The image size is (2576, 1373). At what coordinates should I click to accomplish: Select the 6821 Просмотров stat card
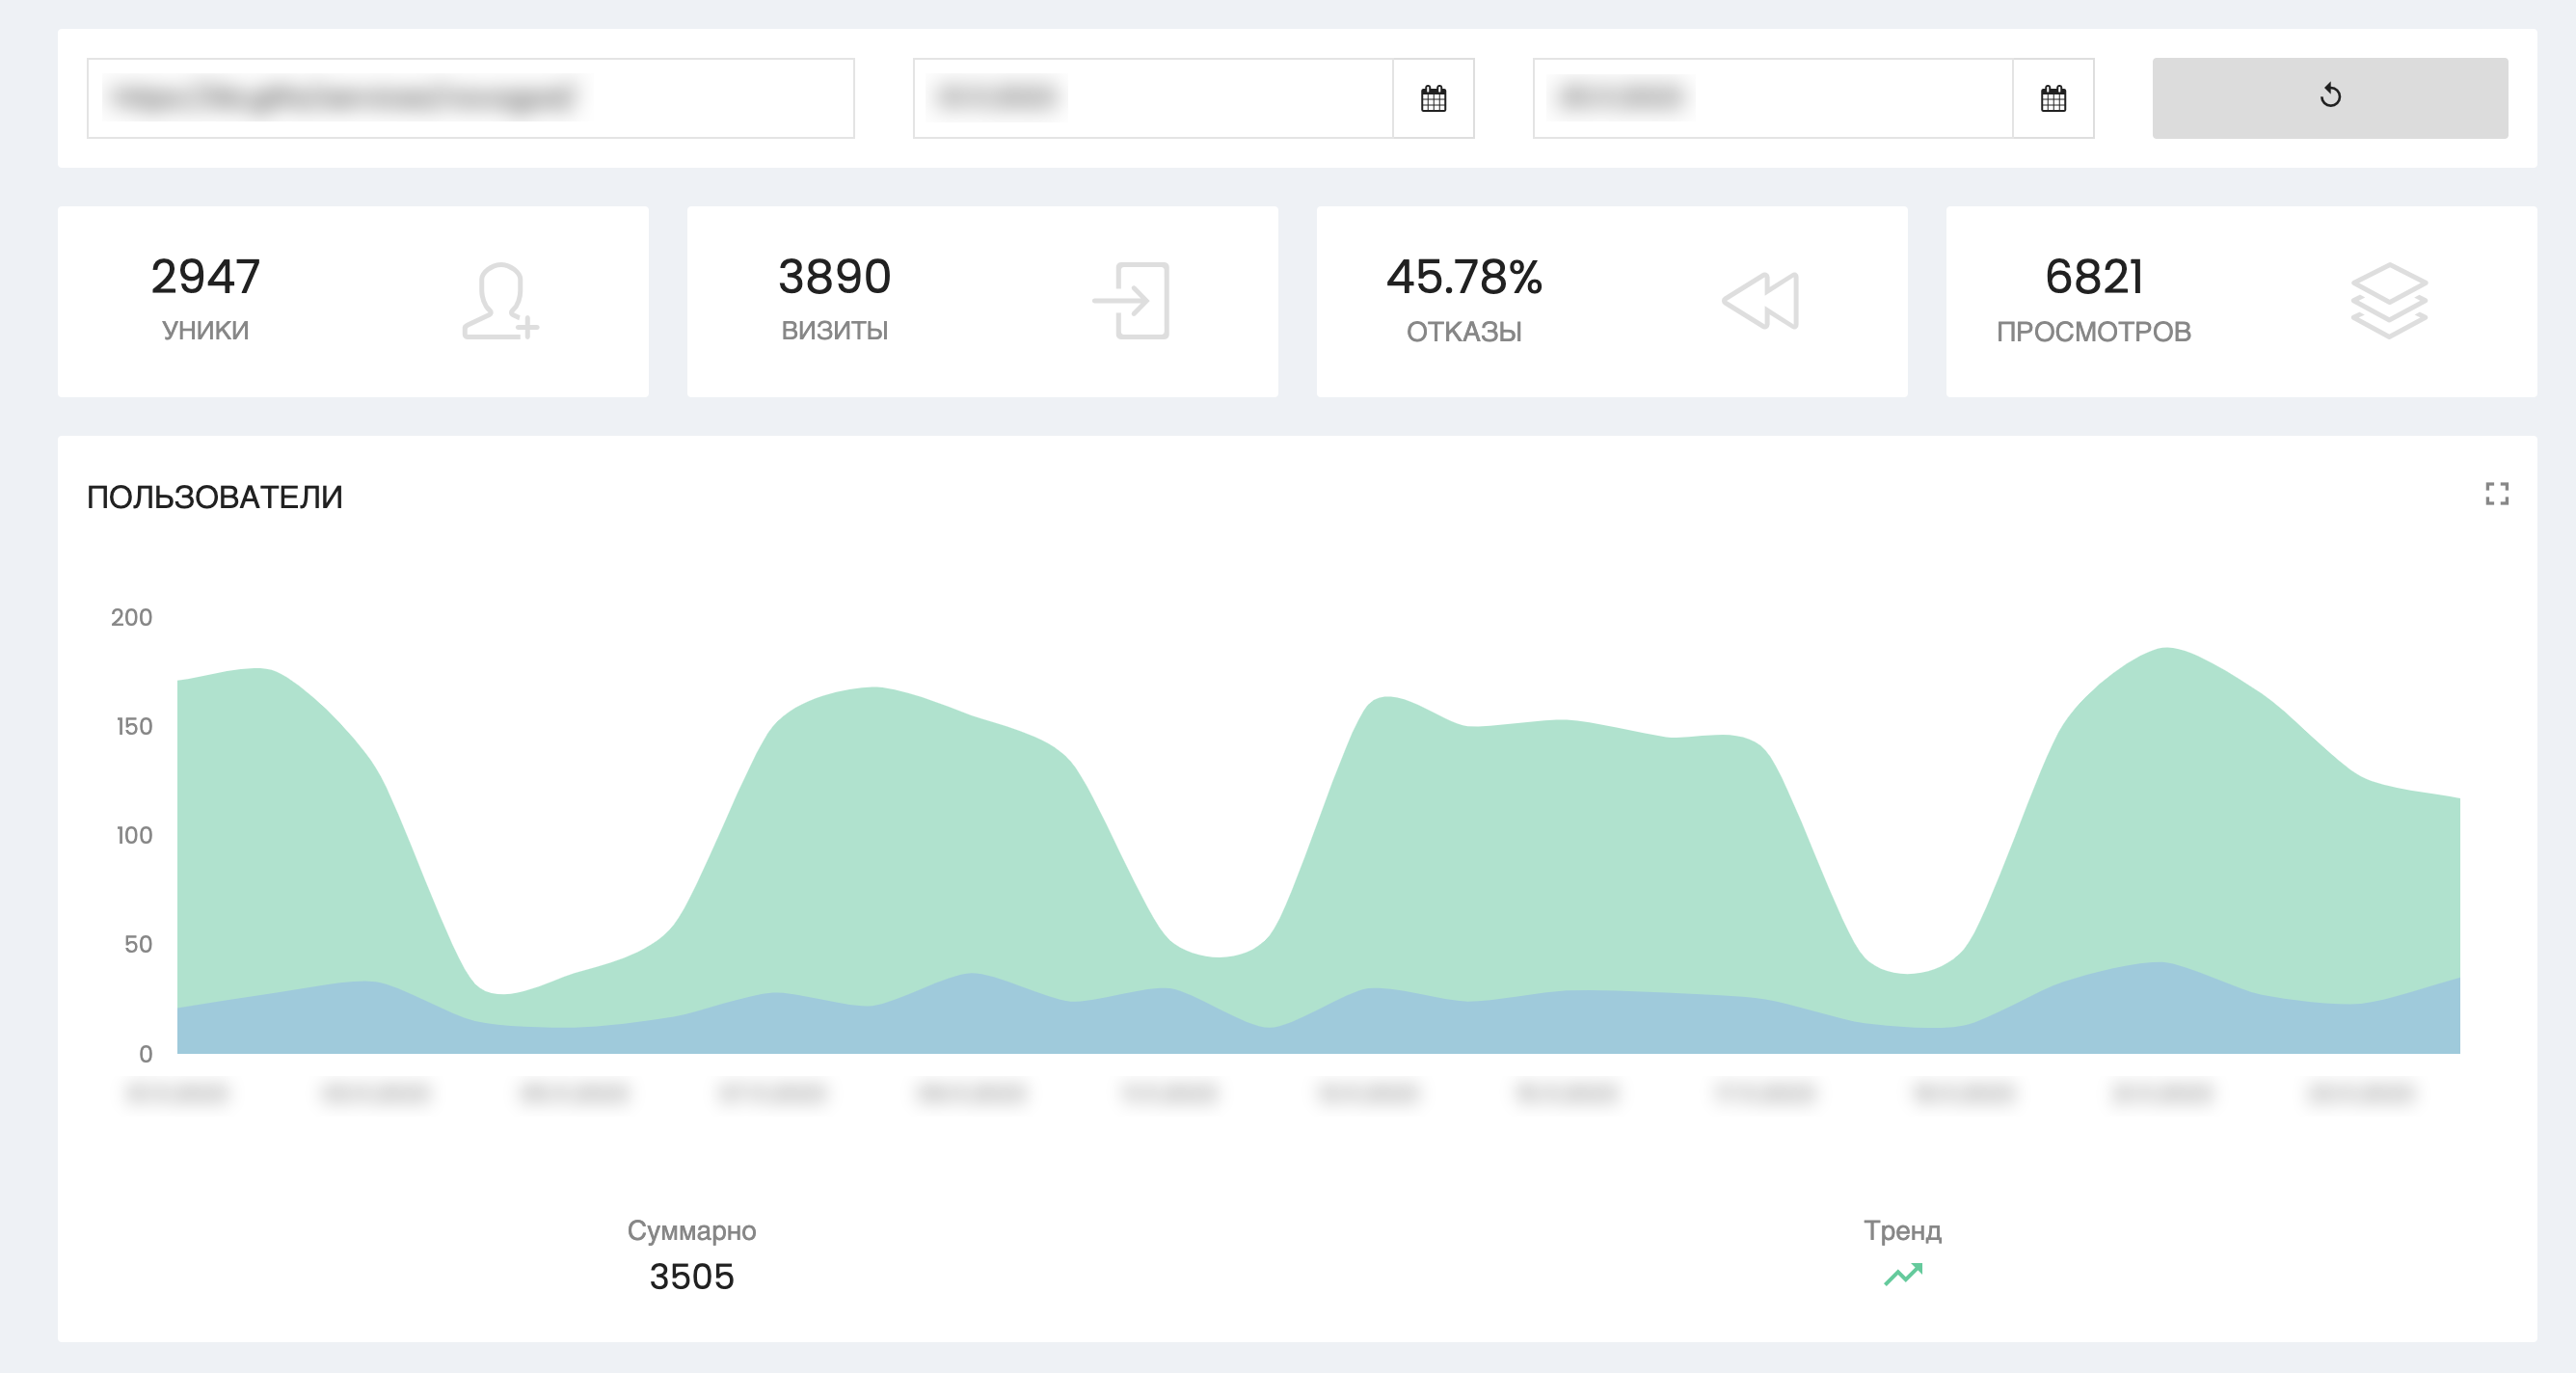pyautogui.click(x=2240, y=301)
